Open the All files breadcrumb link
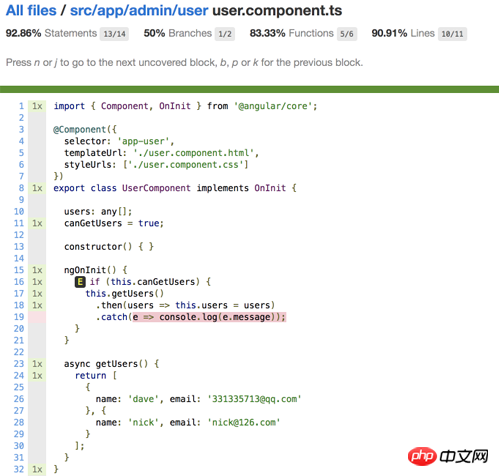The width and height of the screenshot is (499, 476). click(31, 10)
